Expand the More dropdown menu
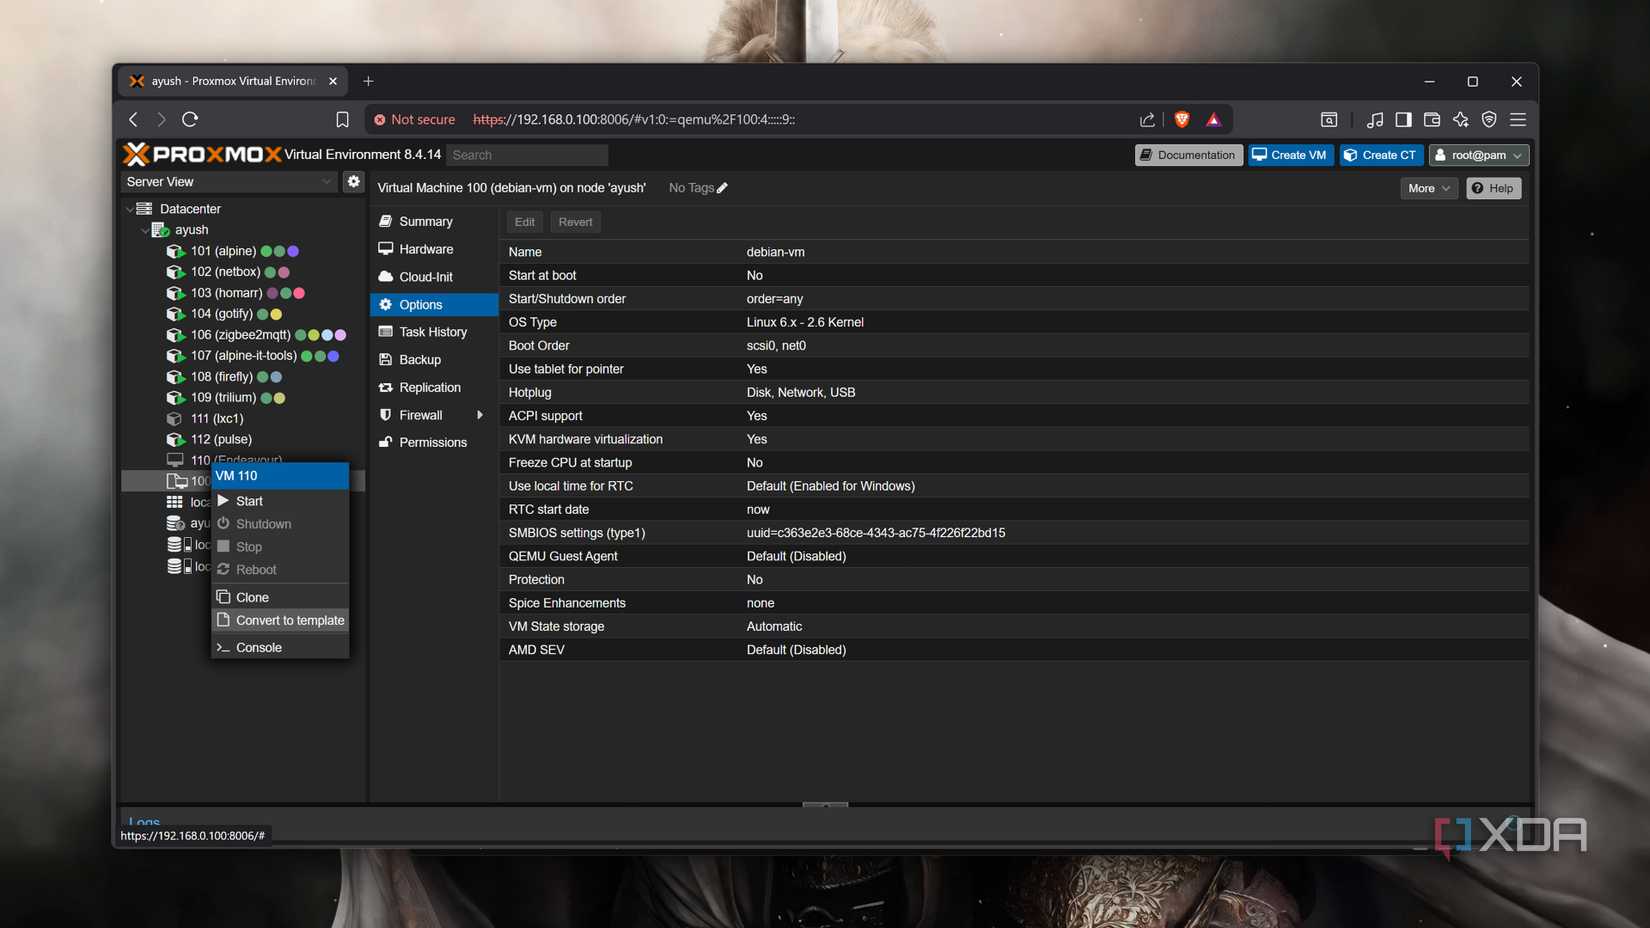1650x928 pixels. [x=1428, y=188]
